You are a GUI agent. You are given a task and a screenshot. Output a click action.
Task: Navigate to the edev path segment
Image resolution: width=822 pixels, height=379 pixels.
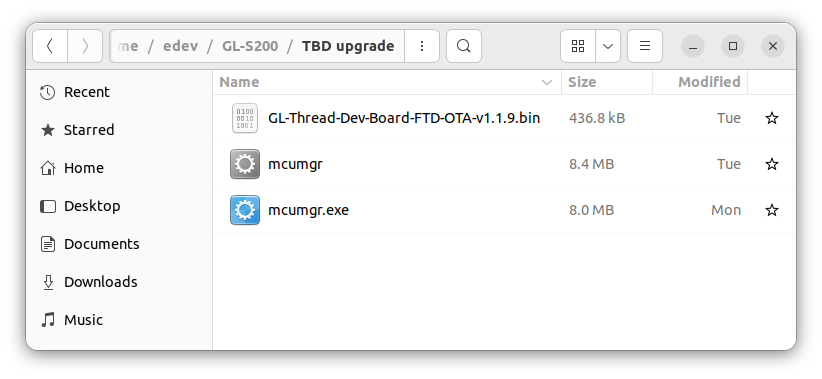(x=180, y=46)
